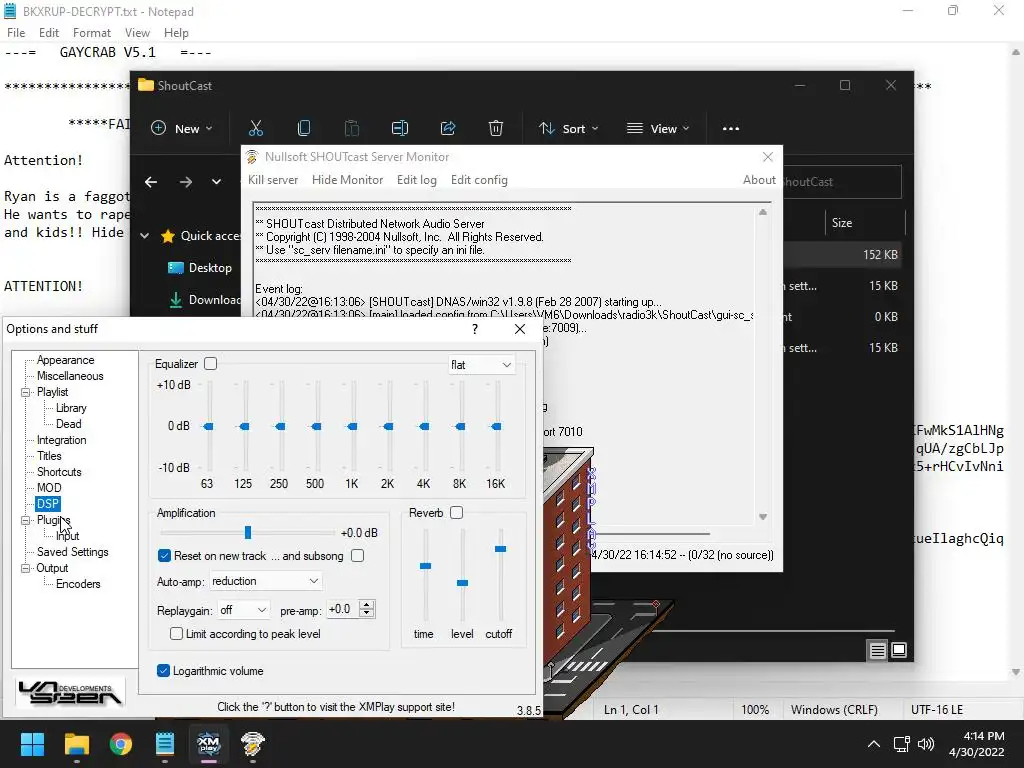Check Limit according to peak level
The height and width of the screenshot is (768, 1024).
click(x=176, y=633)
